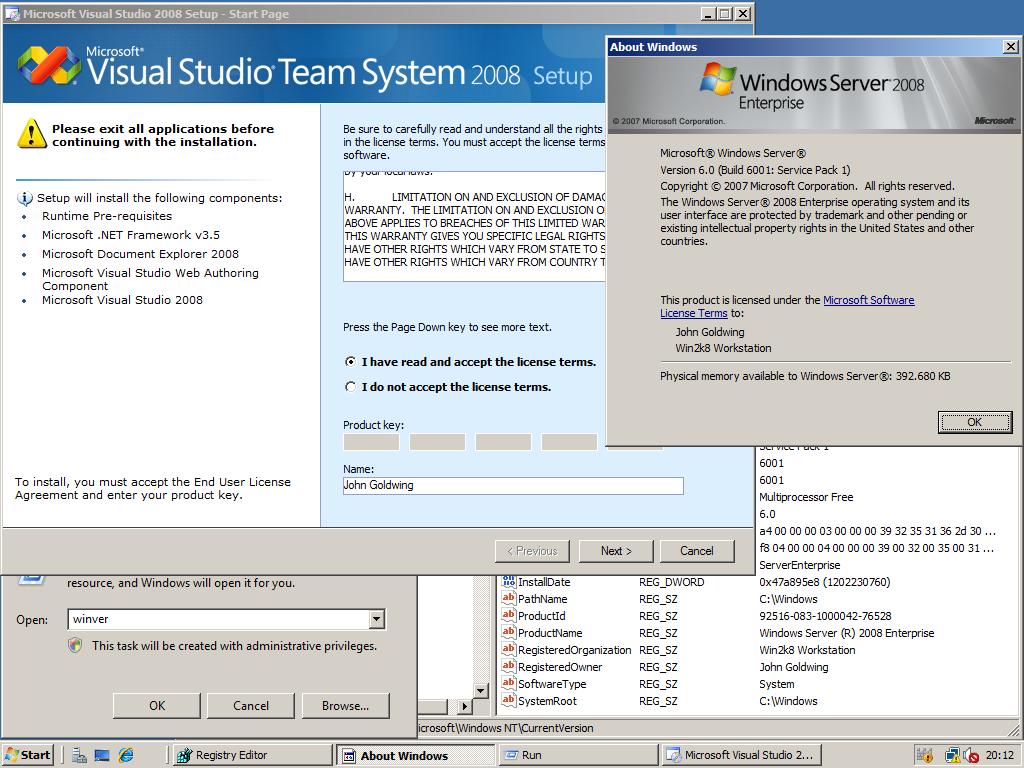Select RegisteredOrganization registry value icon

(508, 649)
